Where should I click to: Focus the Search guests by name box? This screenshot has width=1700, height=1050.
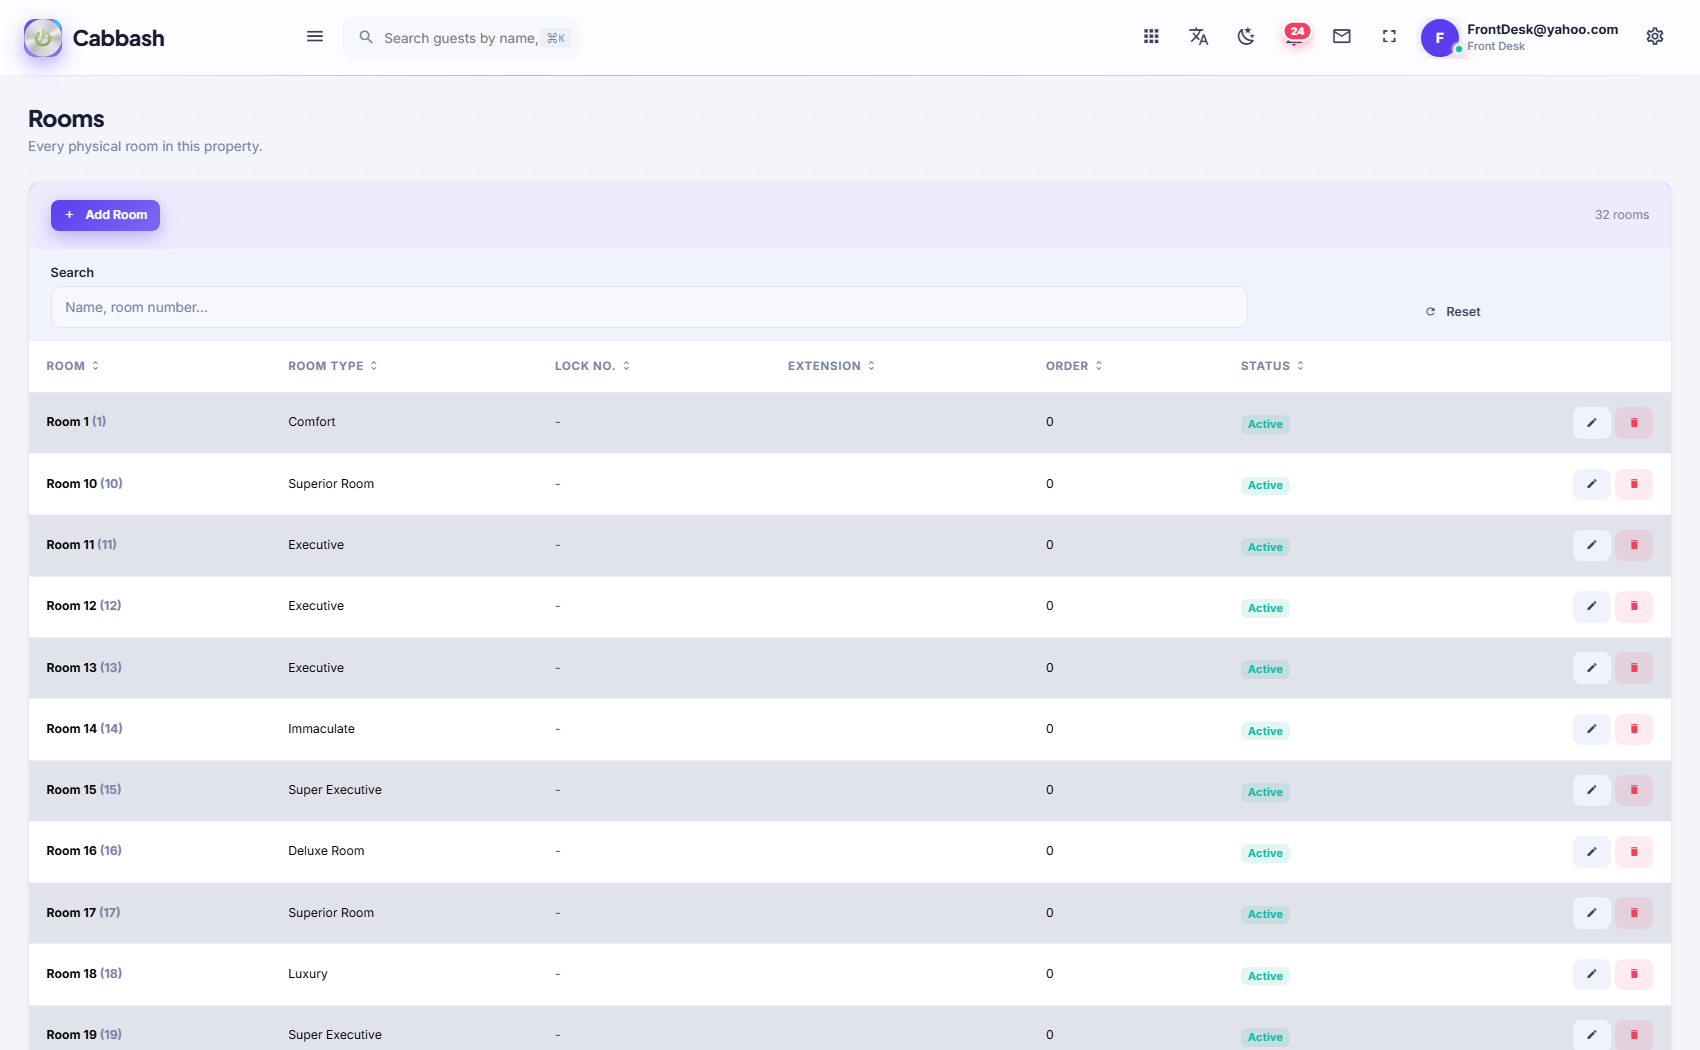(x=461, y=38)
